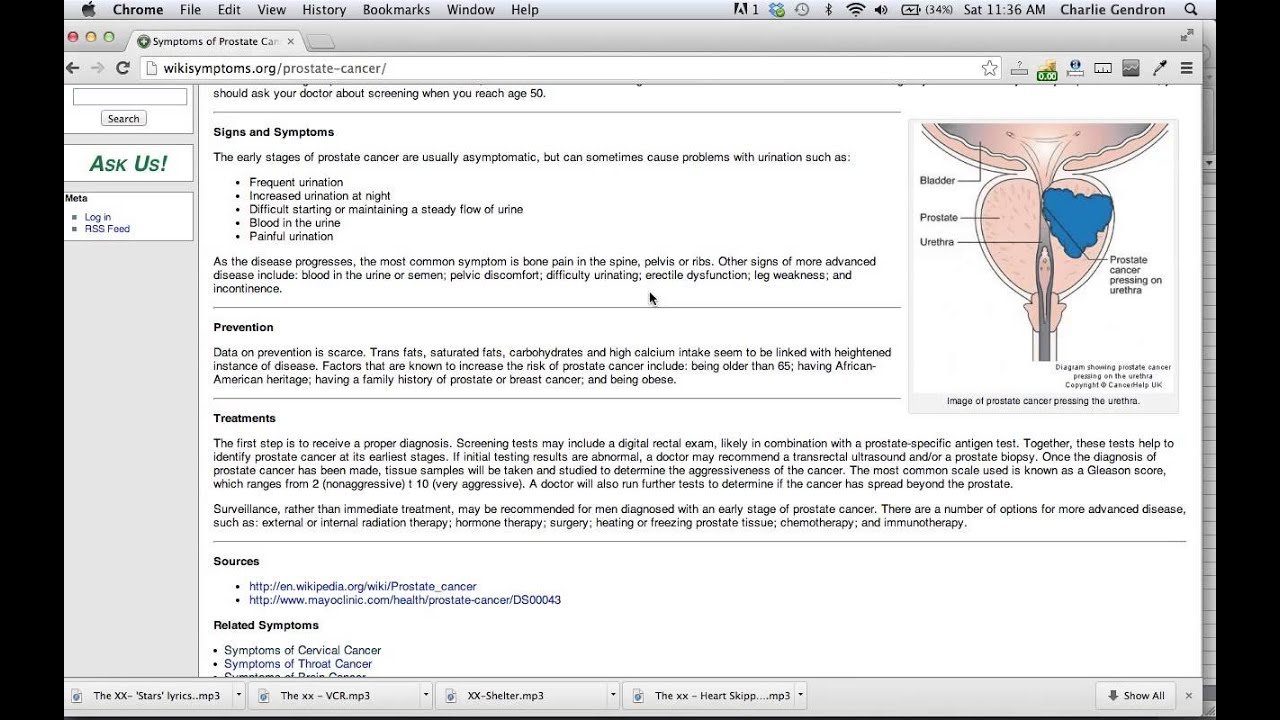This screenshot has width=1280, height=720.
Task: Click the Charlie Gendron user menu
Action: (x=1115, y=10)
